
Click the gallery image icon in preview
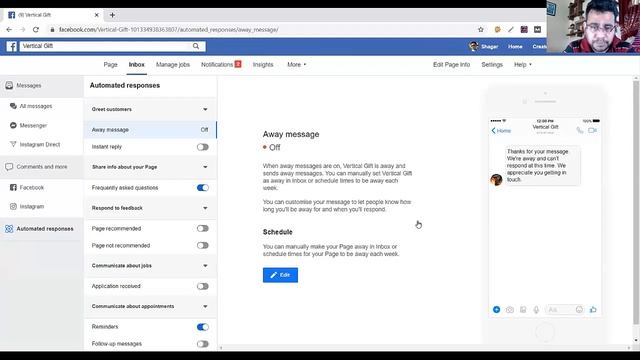pos(523,310)
